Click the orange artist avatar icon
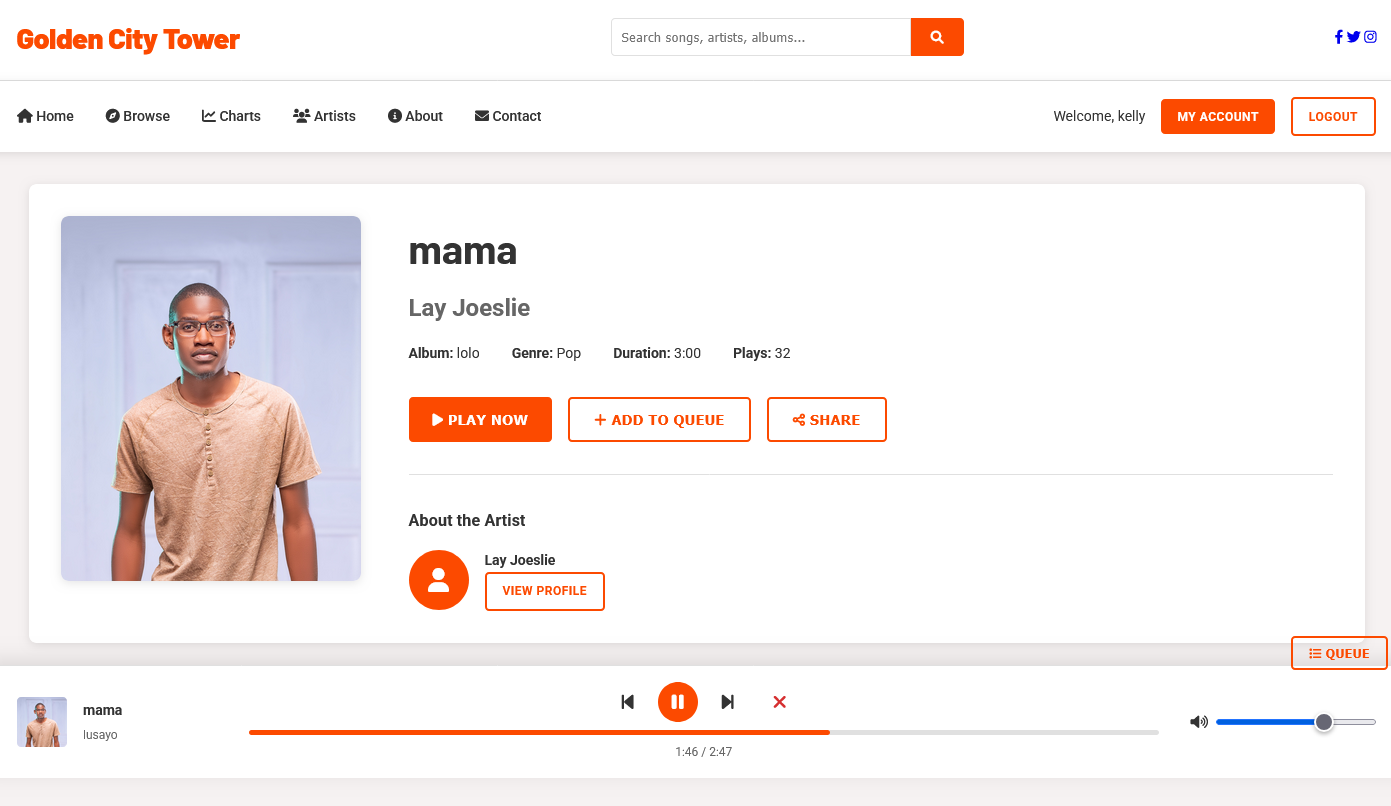Screen dimensions: 1391x806 click(x=439, y=580)
